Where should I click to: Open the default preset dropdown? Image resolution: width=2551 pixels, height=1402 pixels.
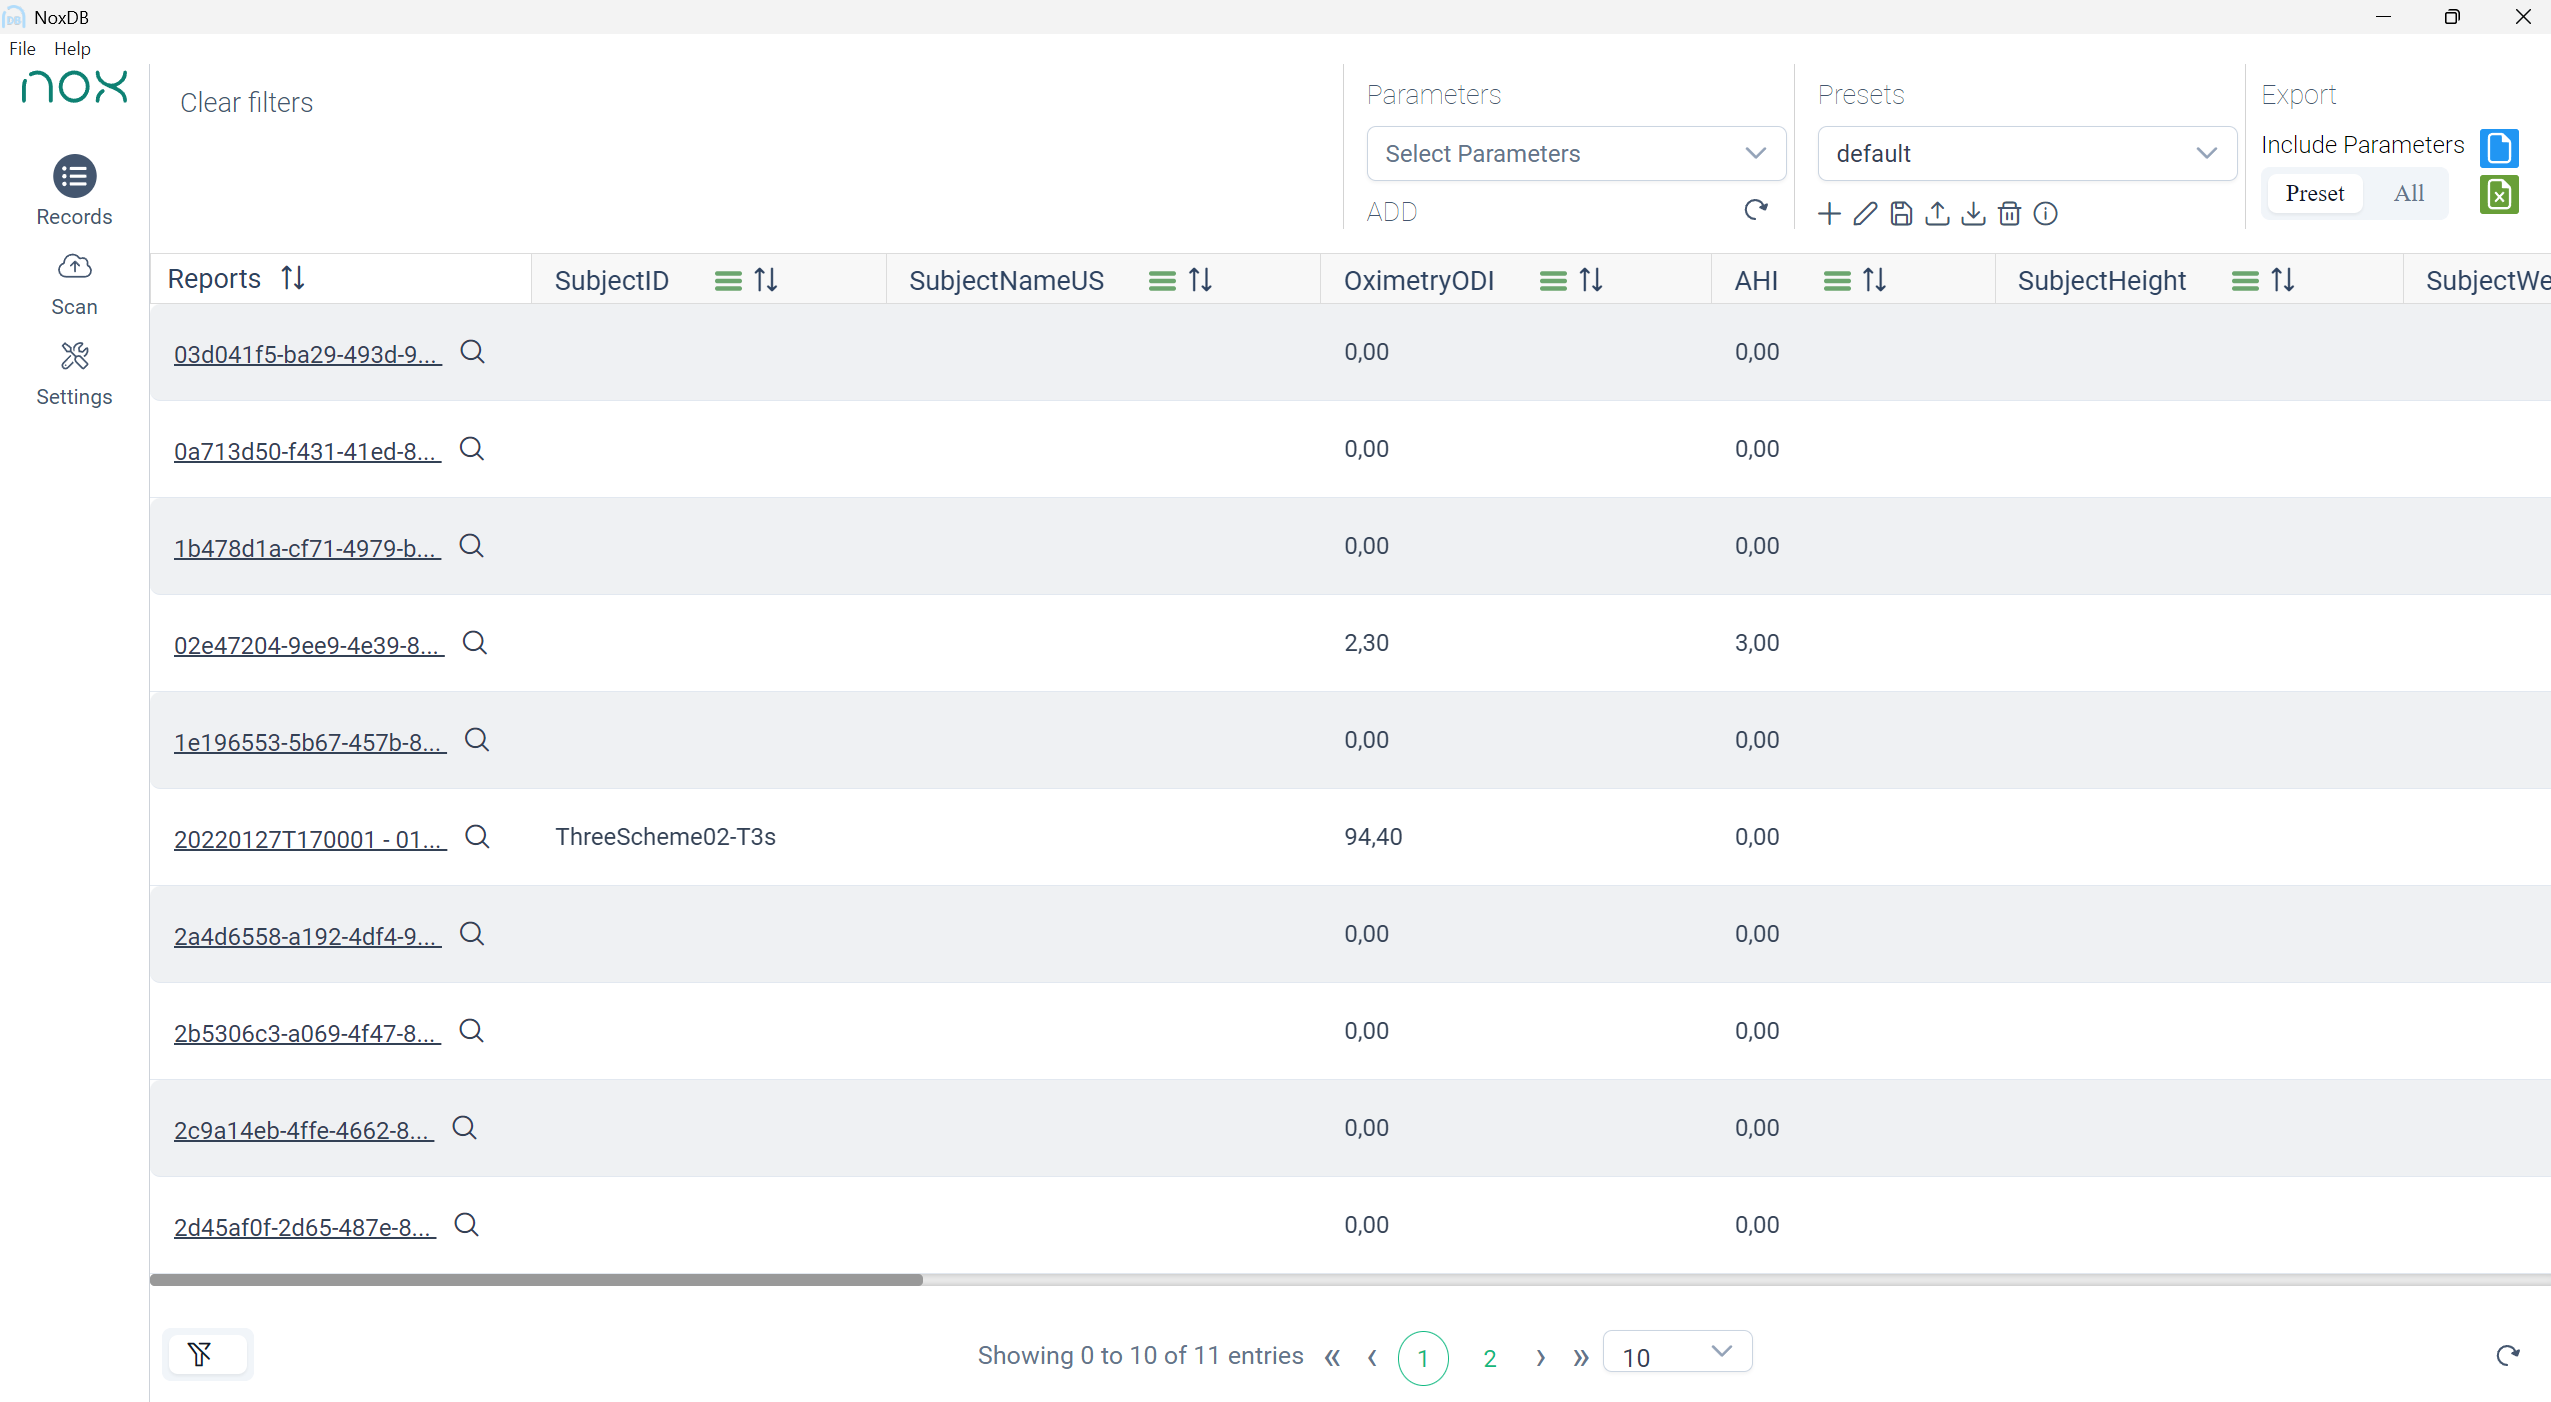[2023, 153]
